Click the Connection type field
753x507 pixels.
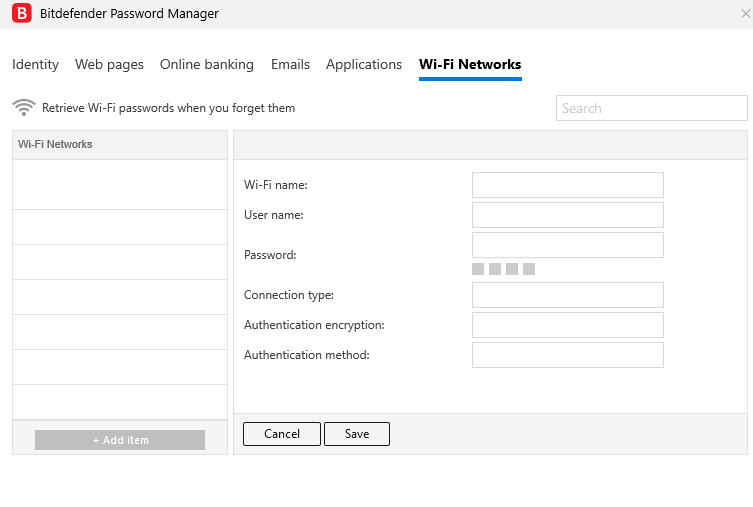pos(567,295)
